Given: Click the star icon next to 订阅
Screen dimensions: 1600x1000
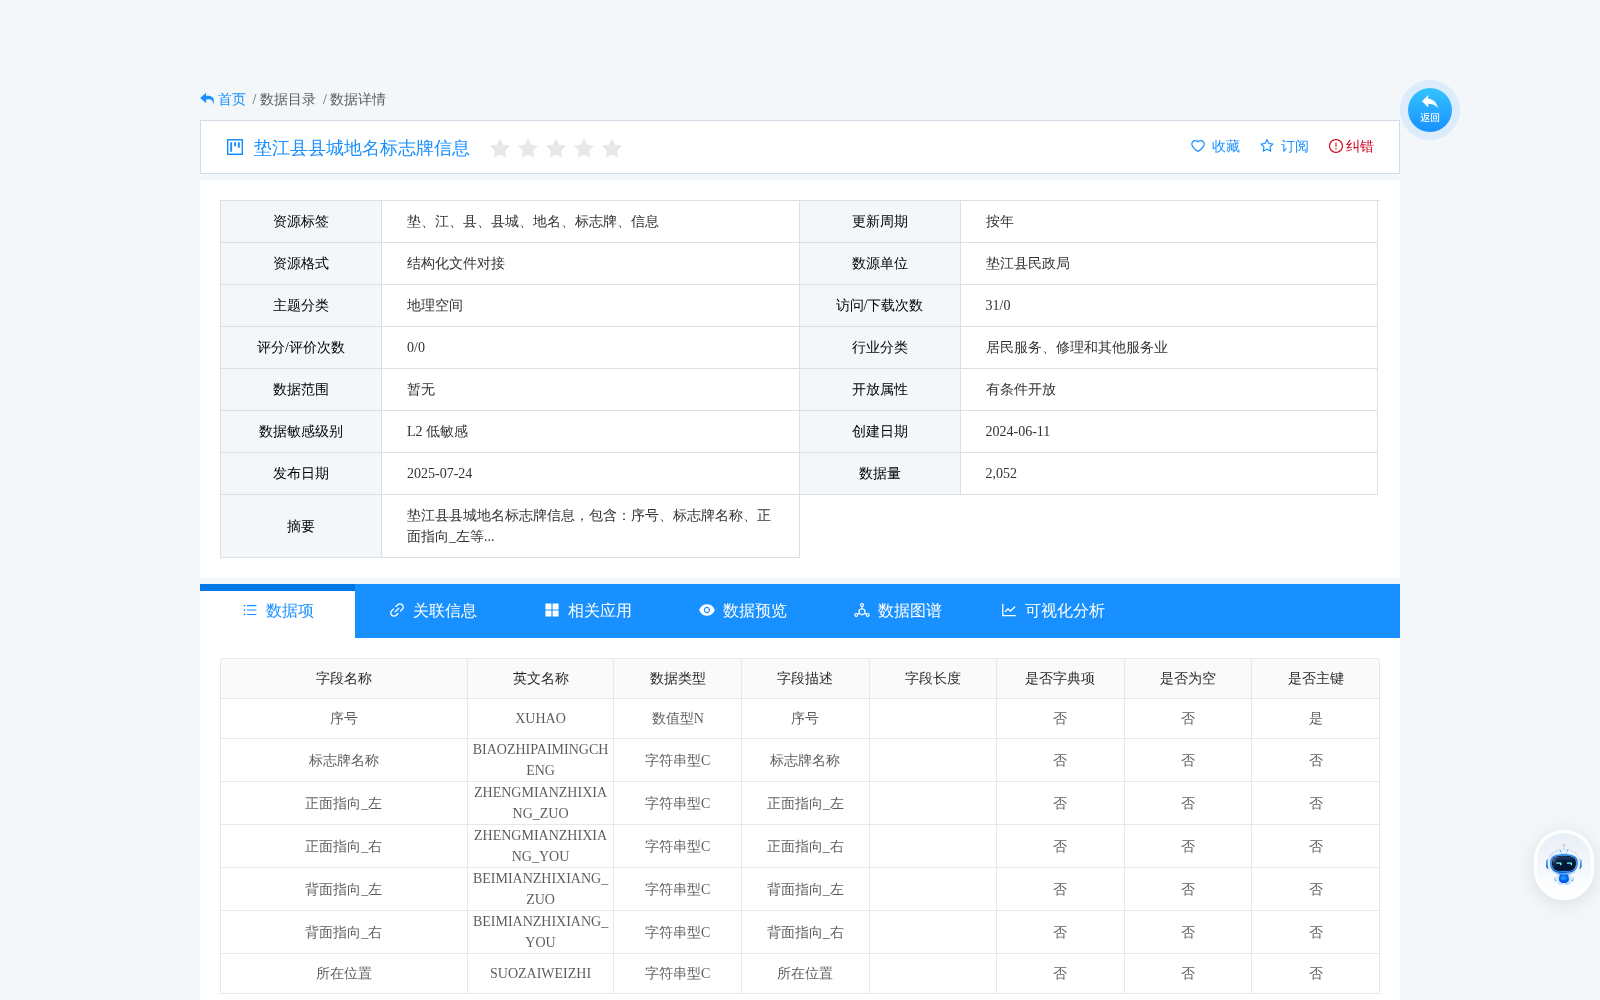Looking at the screenshot, I should pyautogui.click(x=1267, y=146).
